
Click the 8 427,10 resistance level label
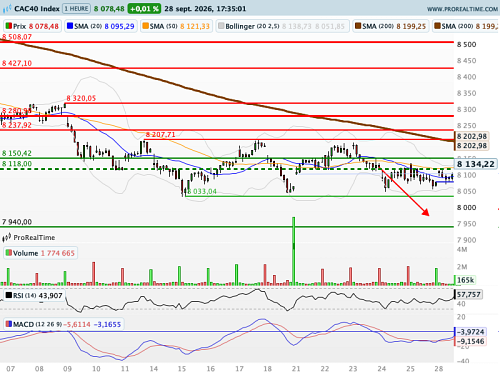click(x=17, y=63)
